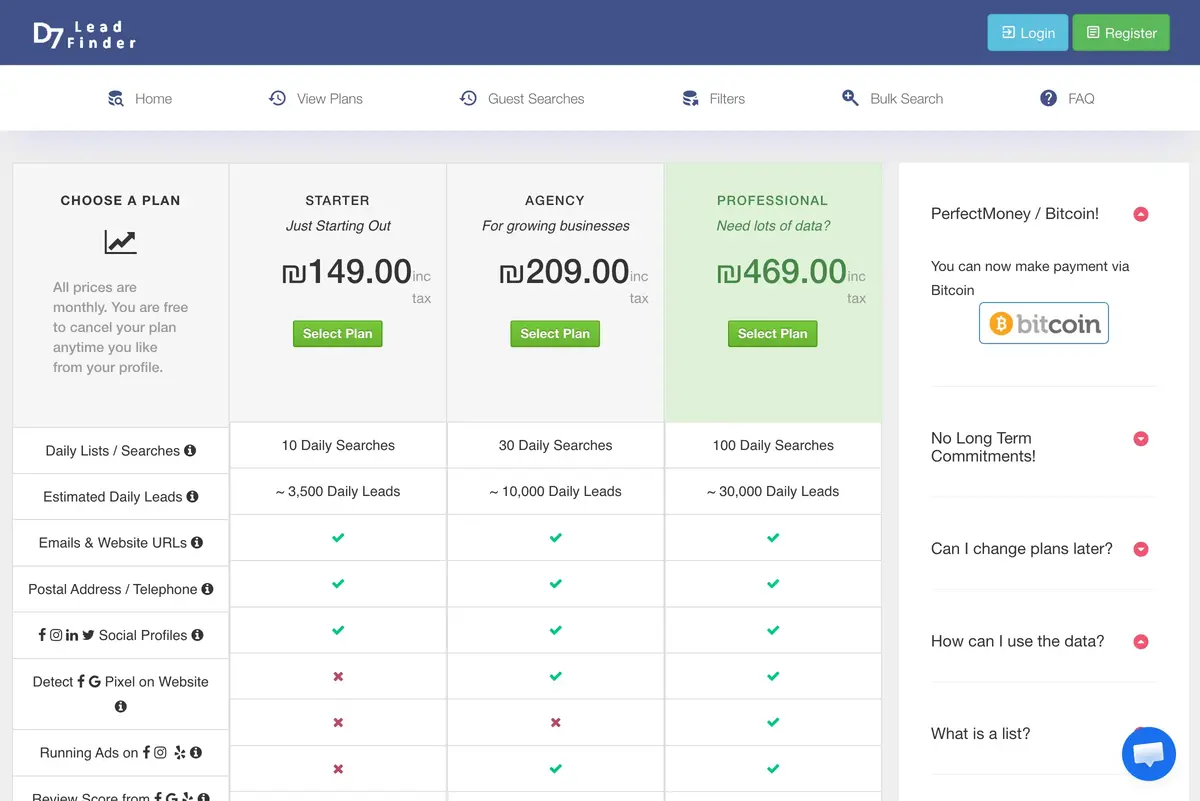Select Plan for the Starter tier

coord(338,334)
